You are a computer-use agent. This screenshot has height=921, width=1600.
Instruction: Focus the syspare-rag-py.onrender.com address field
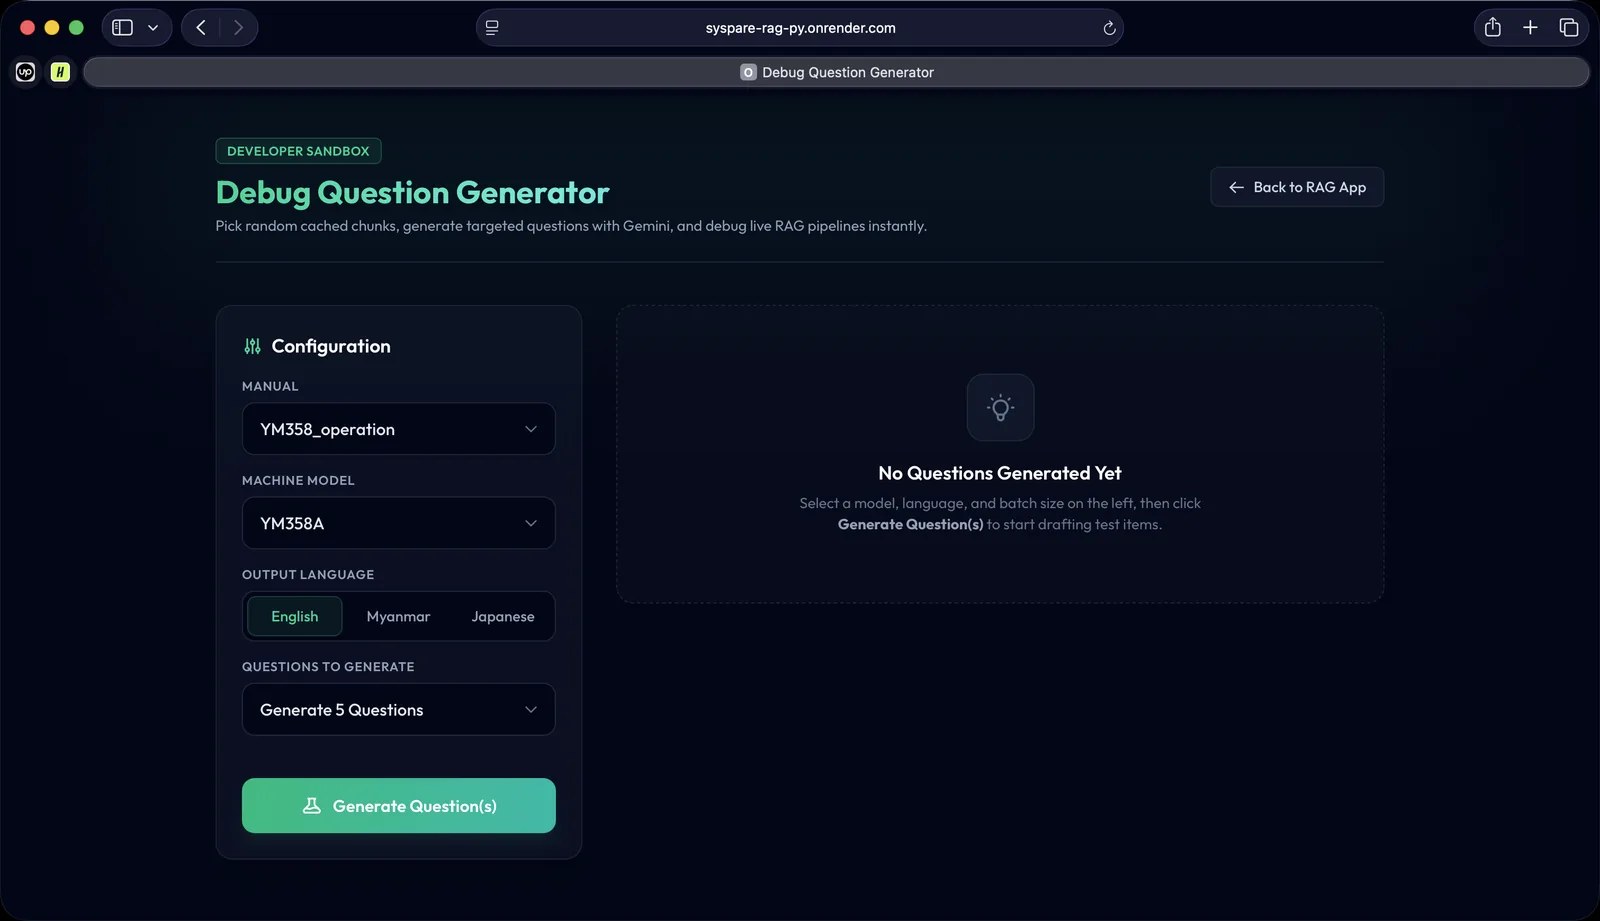(x=800, y=28)
